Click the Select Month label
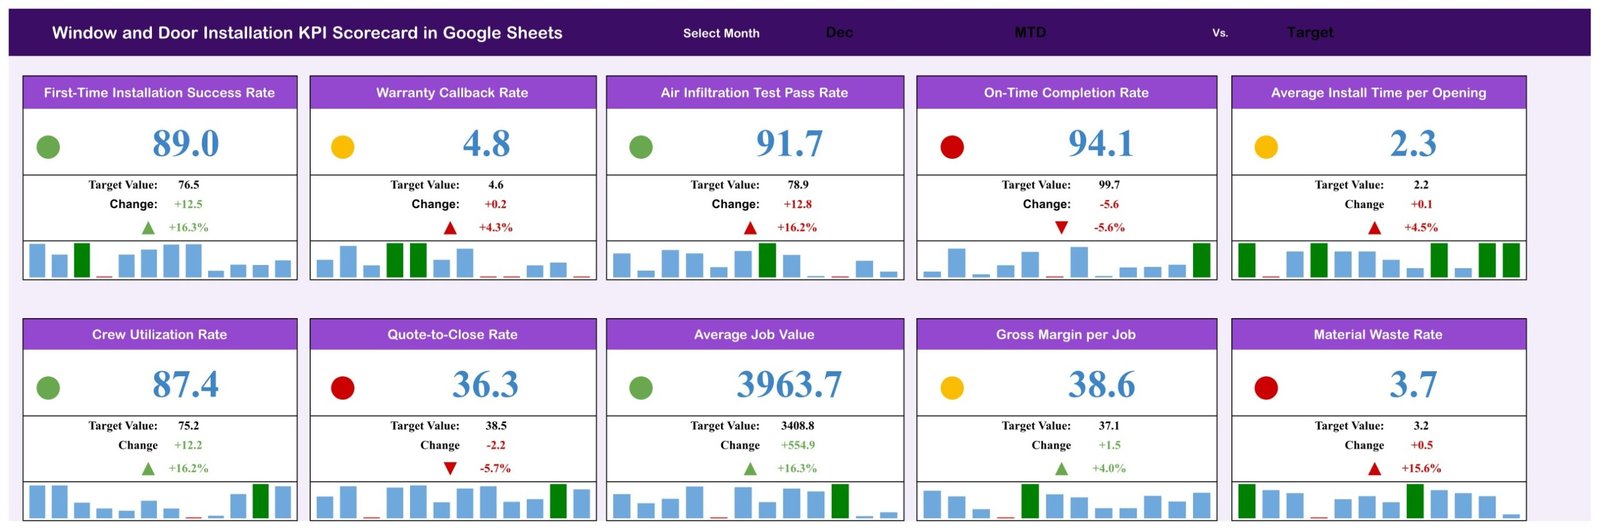 [721, 33]
